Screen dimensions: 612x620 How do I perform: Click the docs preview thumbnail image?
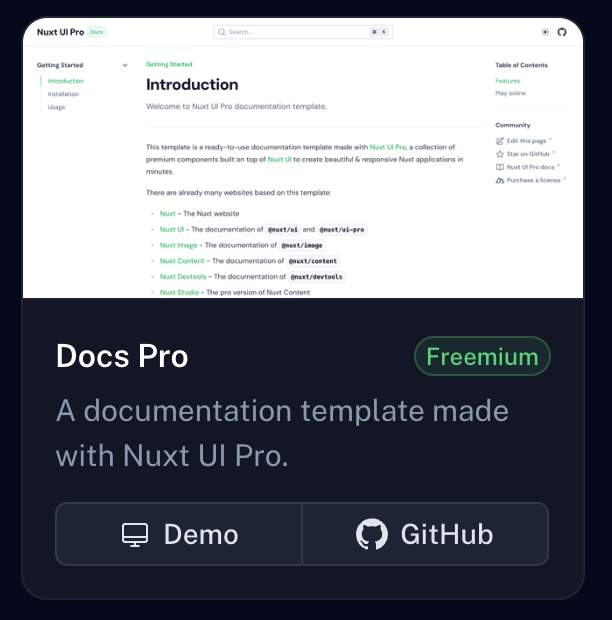click(303, 158)
